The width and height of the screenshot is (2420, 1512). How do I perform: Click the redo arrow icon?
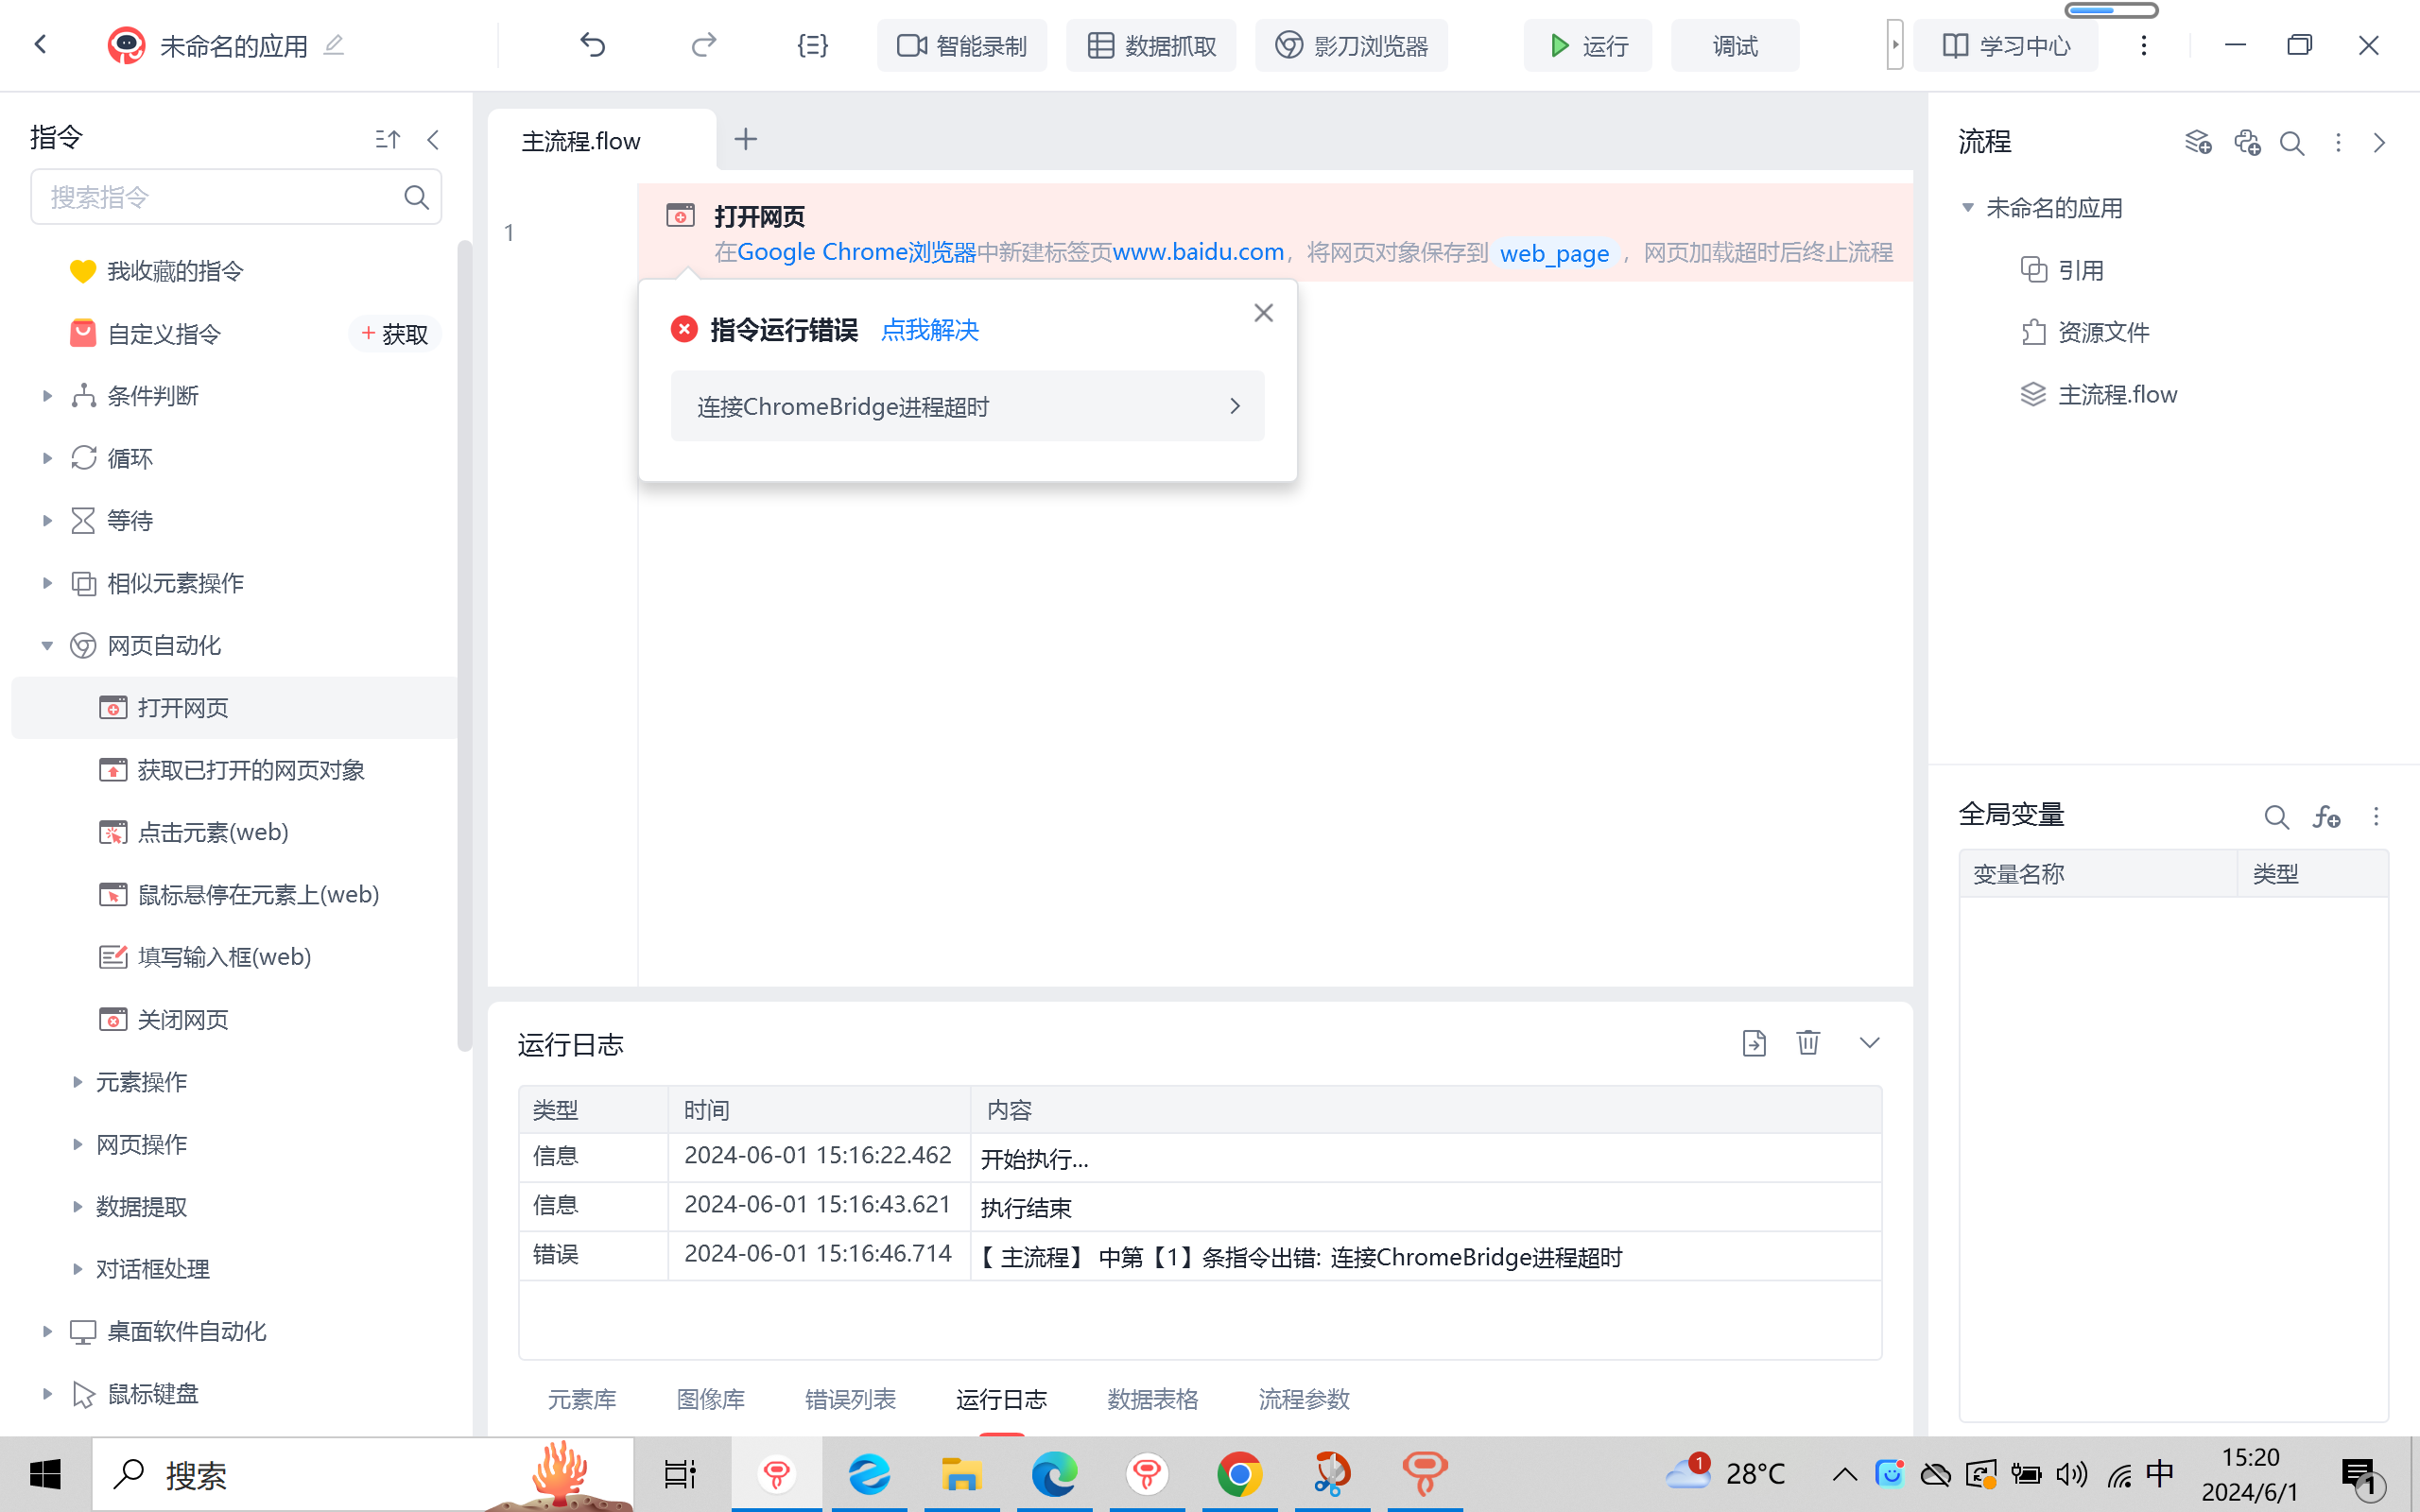pos(704,45)
